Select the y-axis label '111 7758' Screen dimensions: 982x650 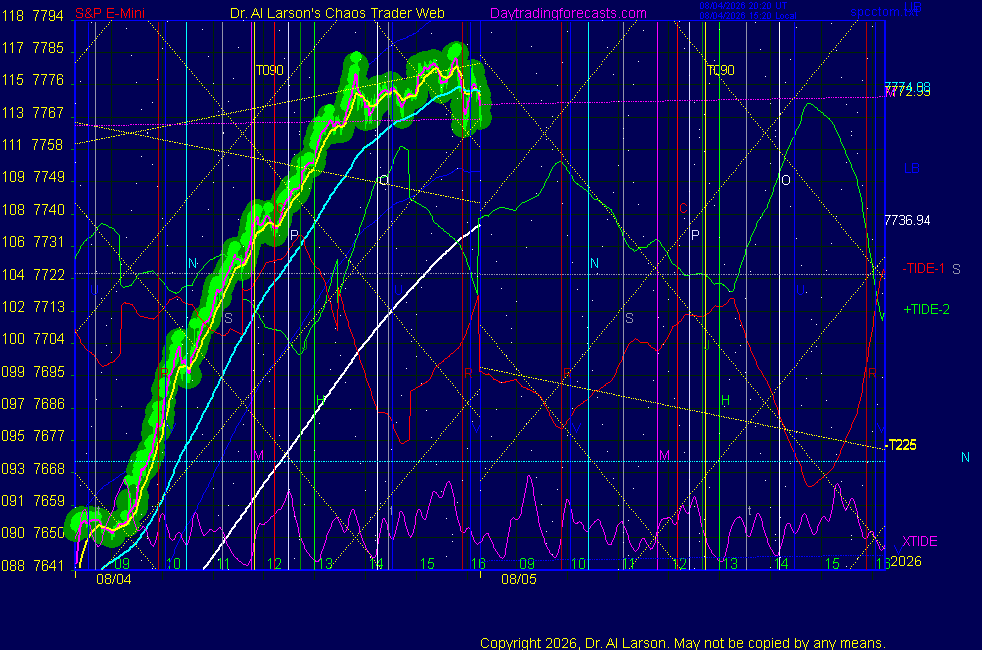coord(32,145)
